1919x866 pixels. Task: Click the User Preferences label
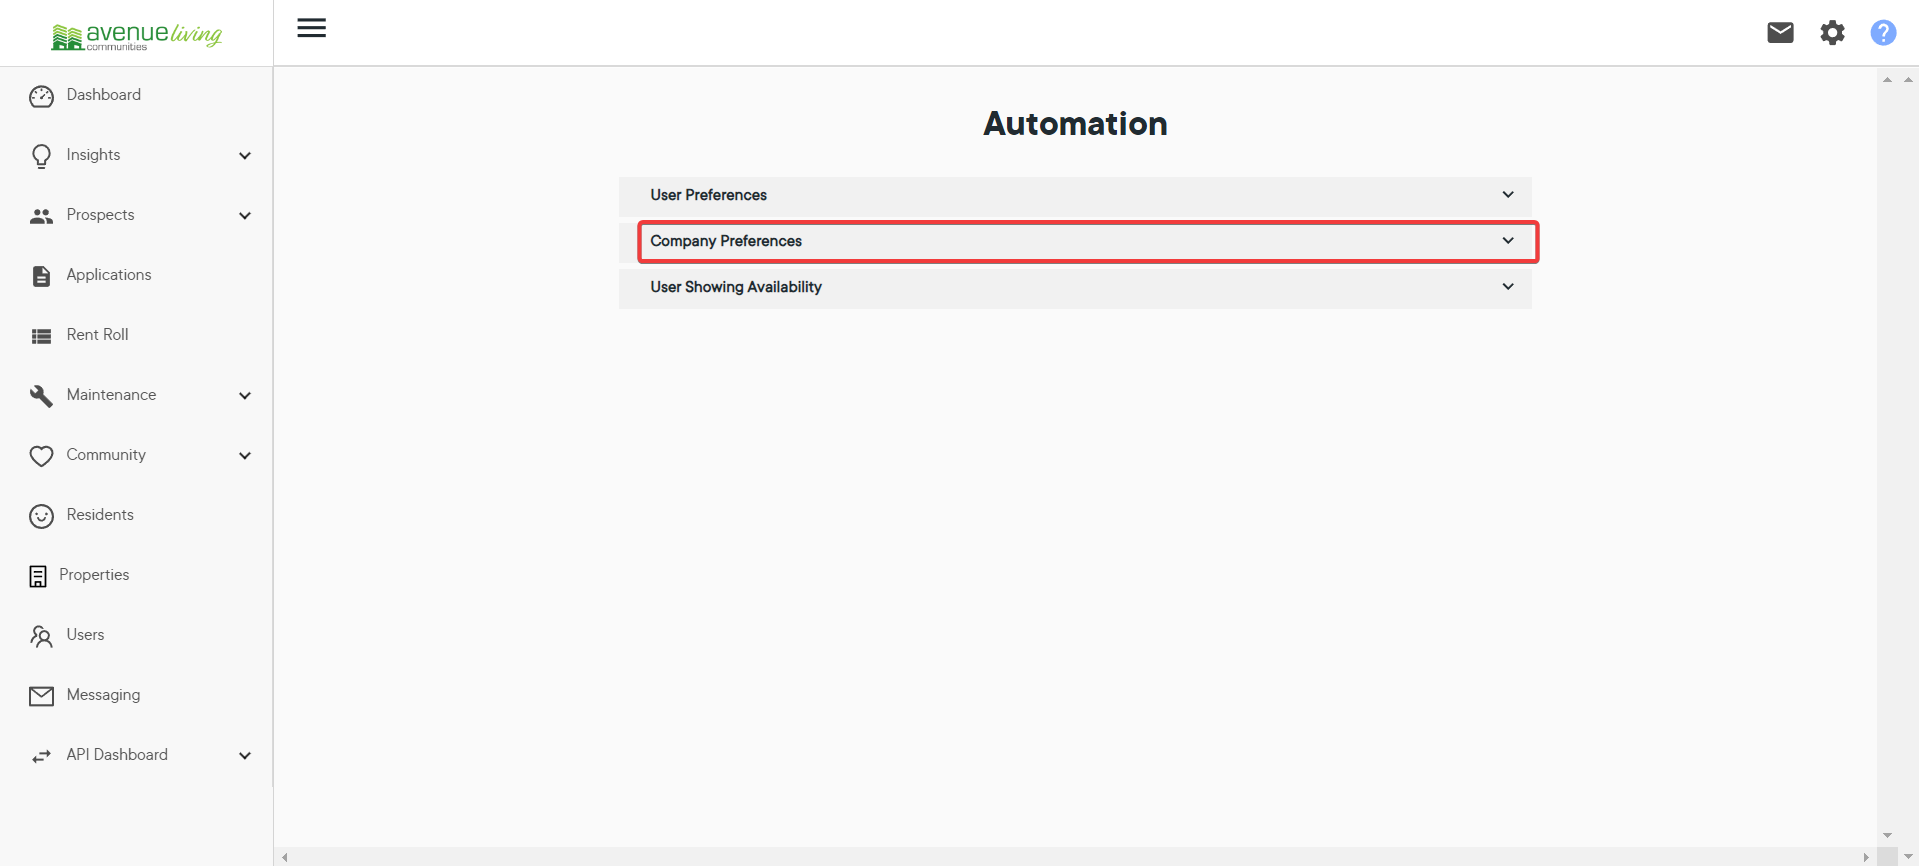pos(708,195)
